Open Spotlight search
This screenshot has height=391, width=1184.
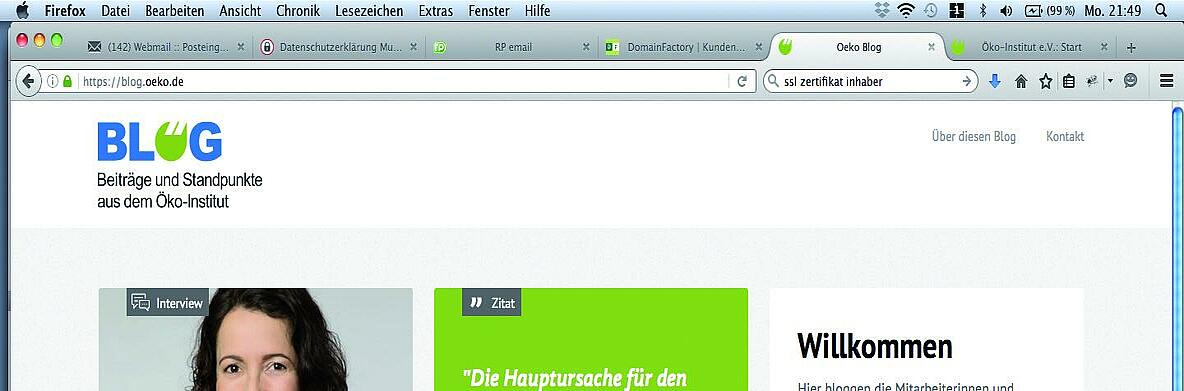[x=1161, y=11]
